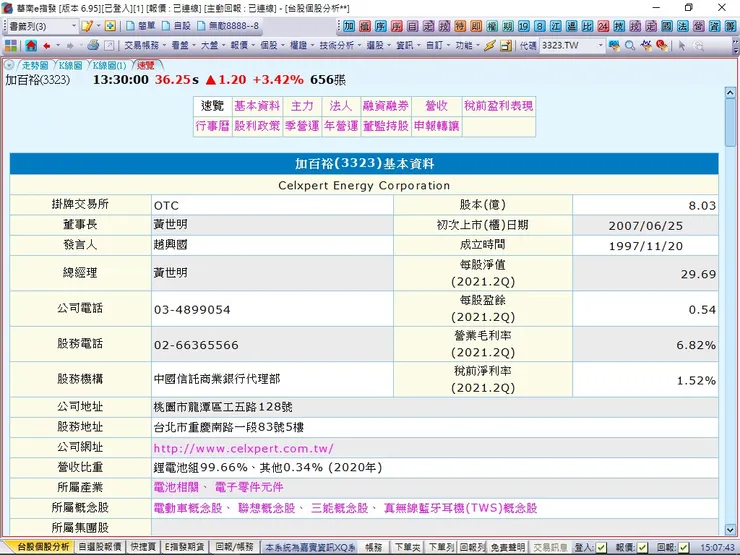740x555 pixels.
Task: Click the lightning bolt quick order icon
Action: coord(490,46)
